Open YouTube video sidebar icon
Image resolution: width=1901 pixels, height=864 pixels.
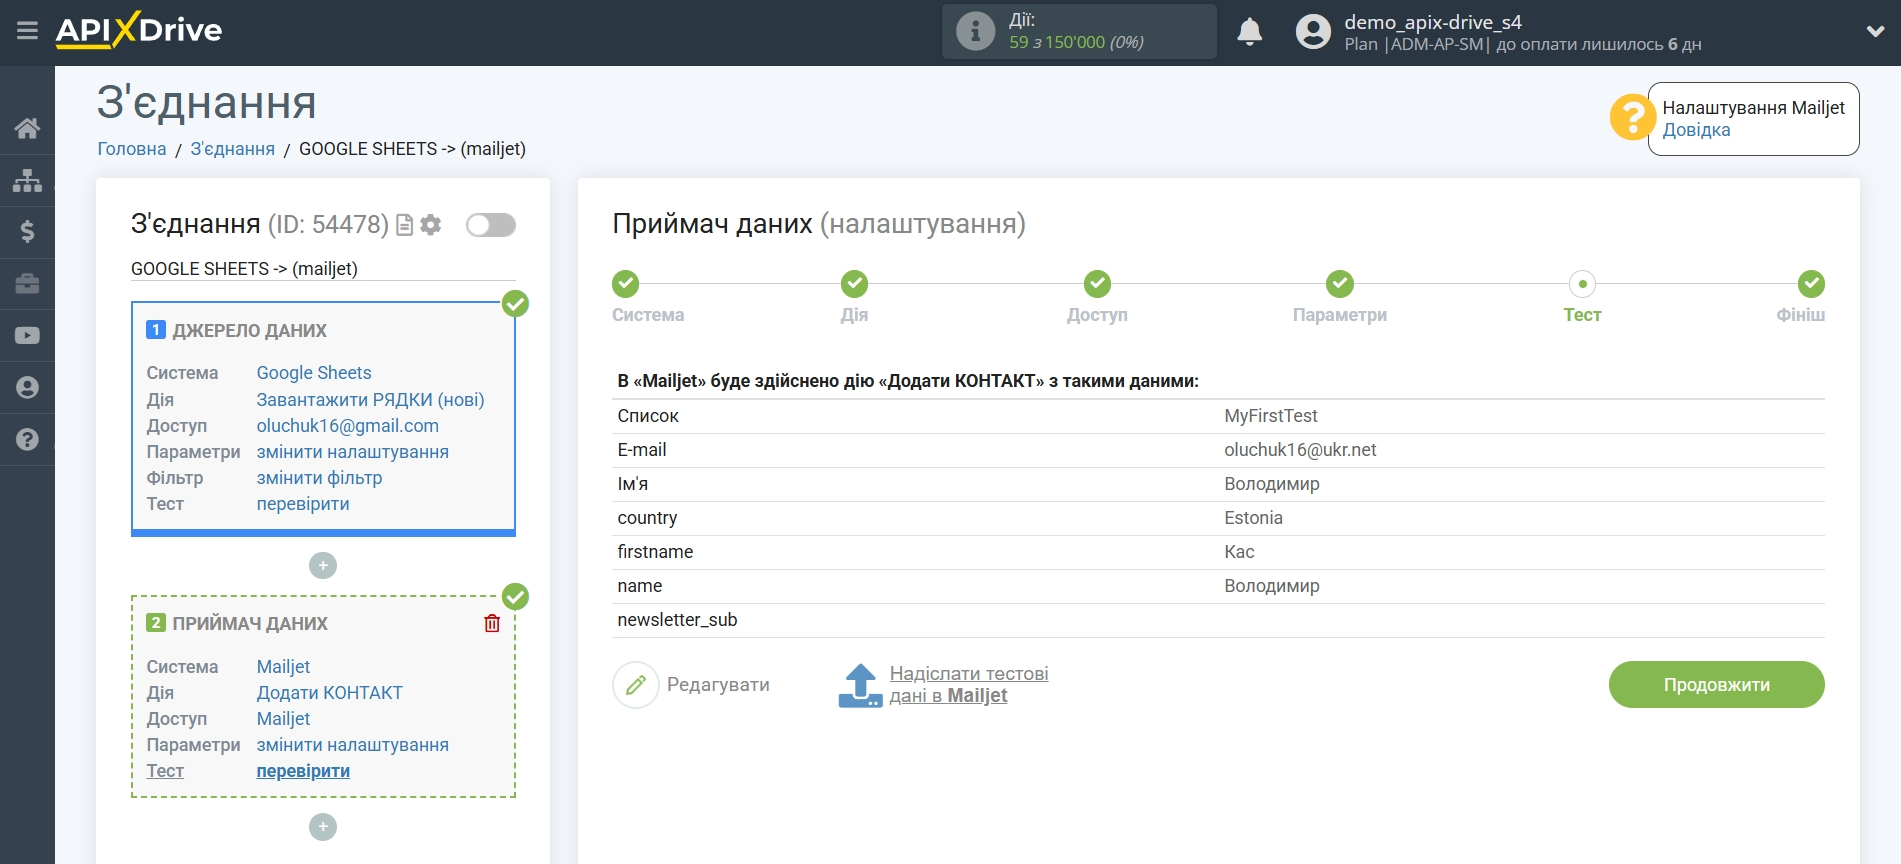pos(27,336)
